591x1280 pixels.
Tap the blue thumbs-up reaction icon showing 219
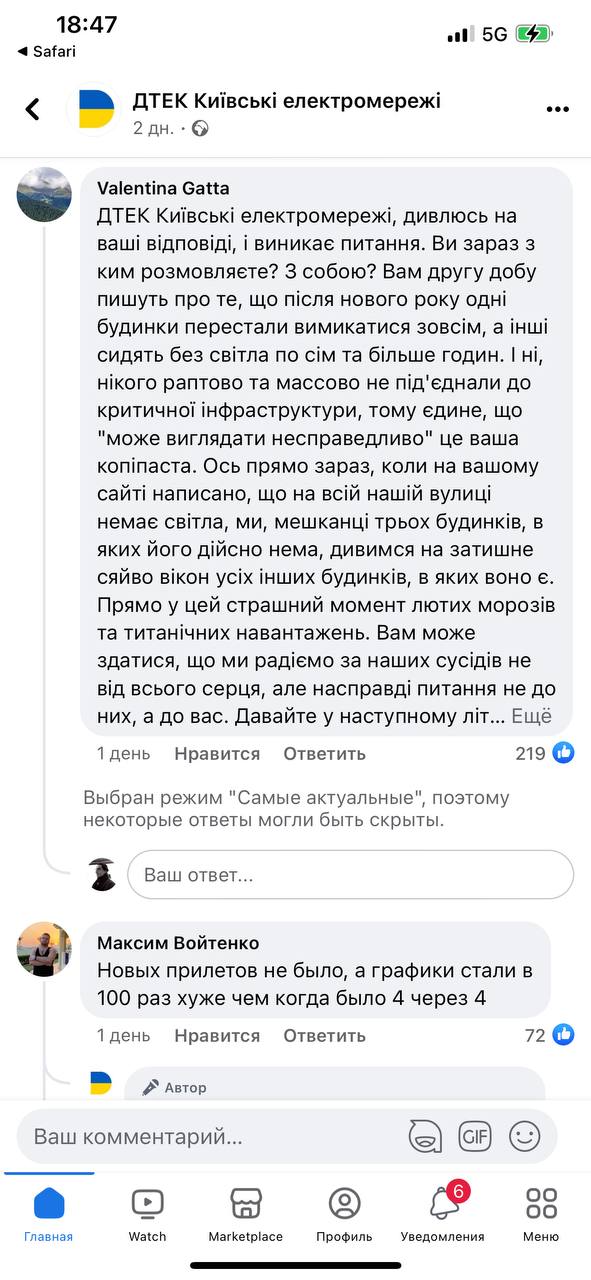coord(562,753)
